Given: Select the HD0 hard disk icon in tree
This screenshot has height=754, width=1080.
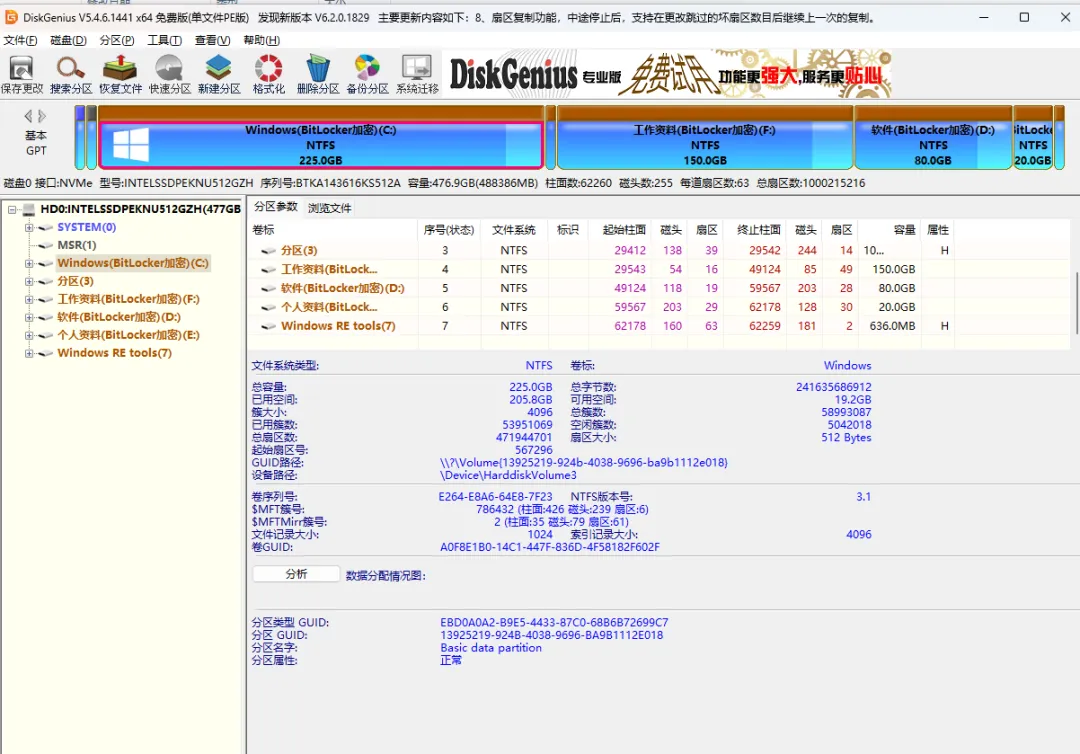Looking at the screenshot, I should 29,209.
